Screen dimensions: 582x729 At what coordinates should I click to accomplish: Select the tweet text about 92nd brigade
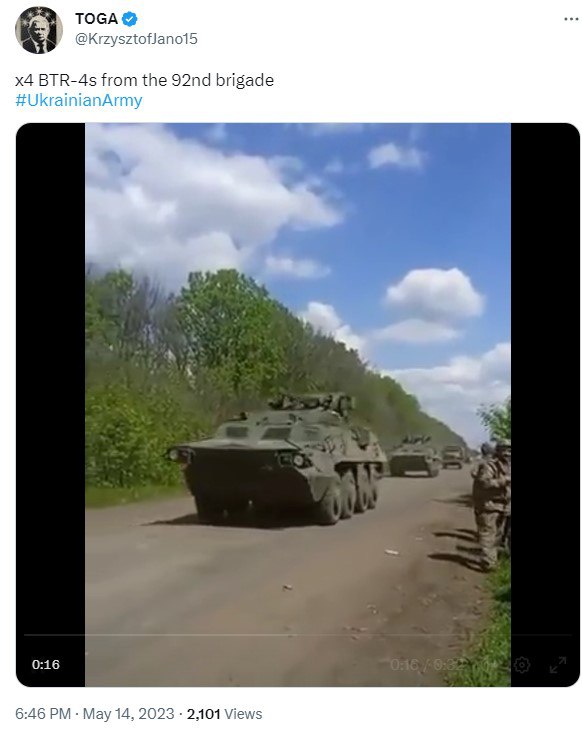pos(145,80)
